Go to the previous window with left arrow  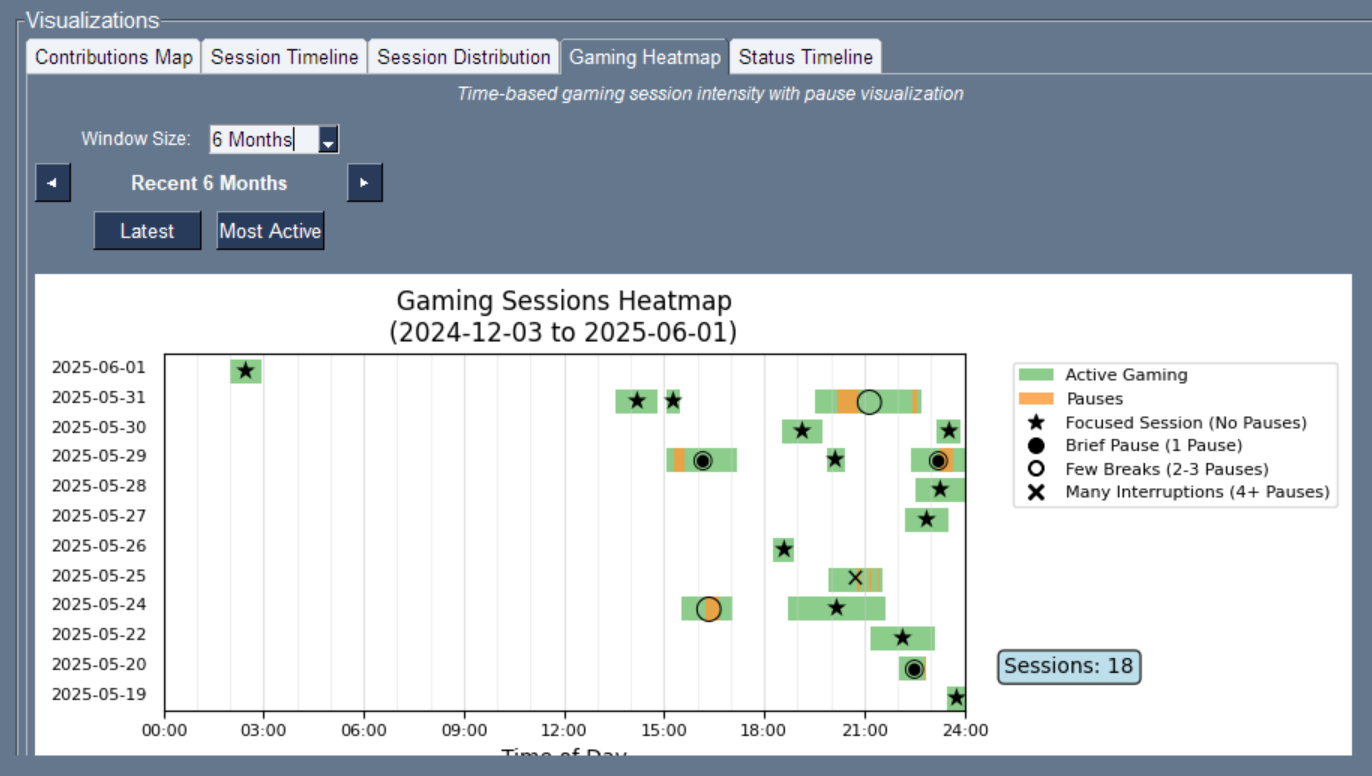coord(53,183)
